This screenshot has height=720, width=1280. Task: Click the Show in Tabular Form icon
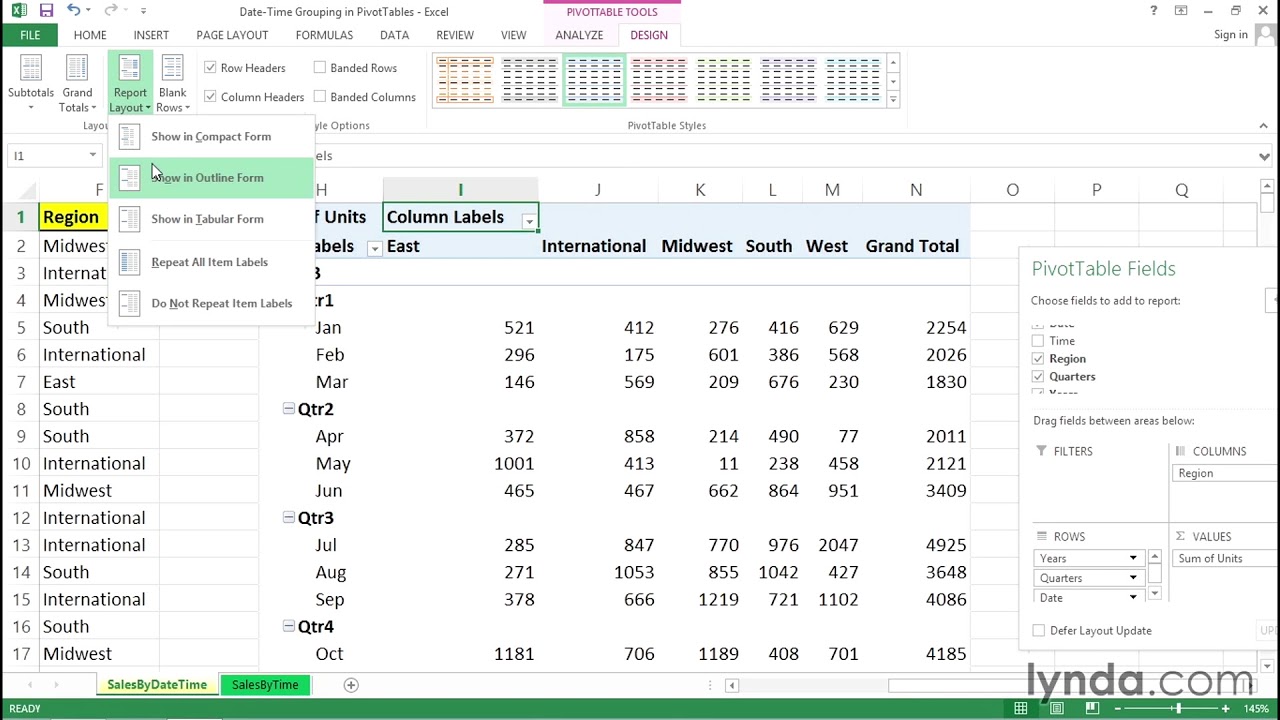(129, 219)
